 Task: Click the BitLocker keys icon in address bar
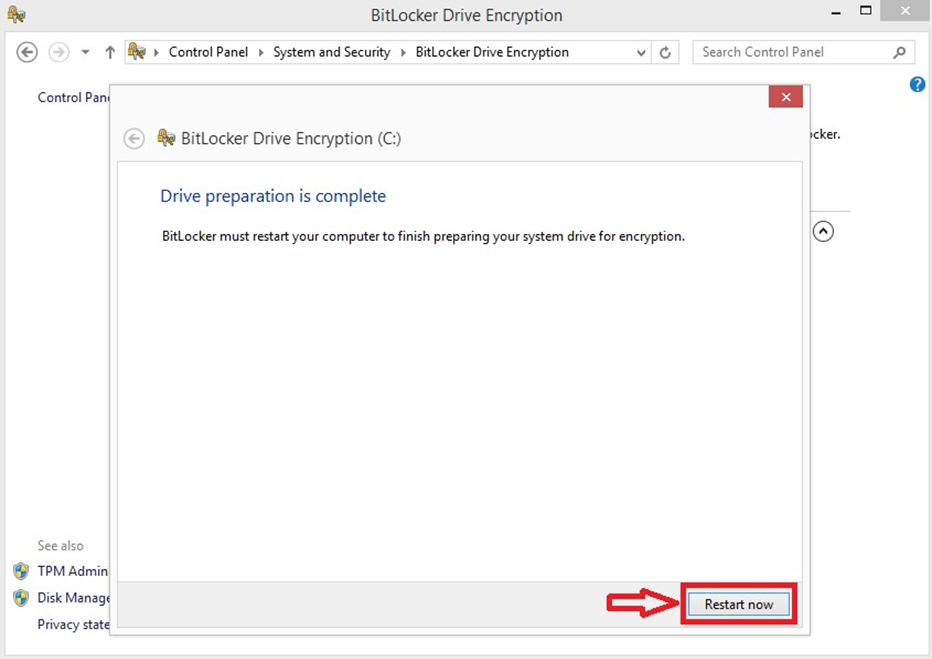tap(137, 52)
